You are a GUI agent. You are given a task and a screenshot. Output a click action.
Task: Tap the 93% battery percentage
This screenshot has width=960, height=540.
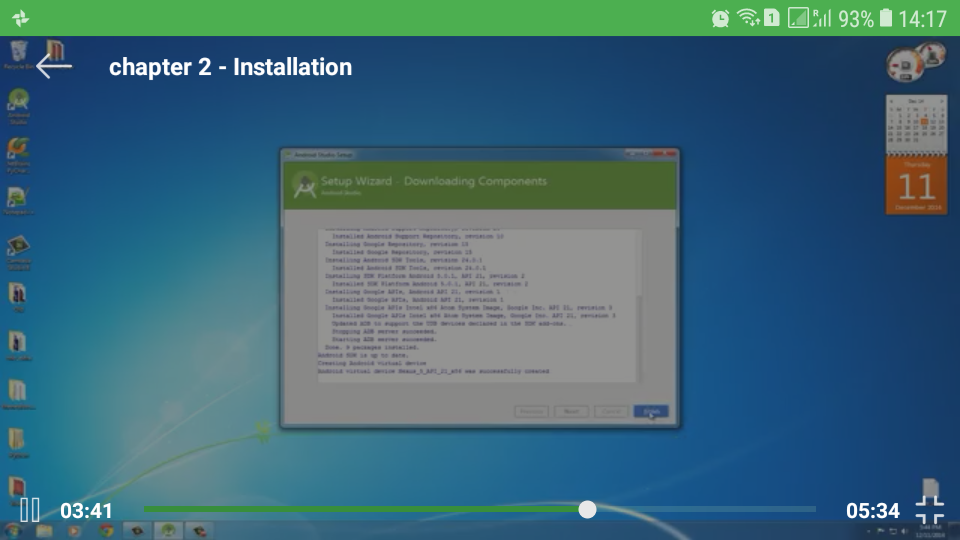856,19
